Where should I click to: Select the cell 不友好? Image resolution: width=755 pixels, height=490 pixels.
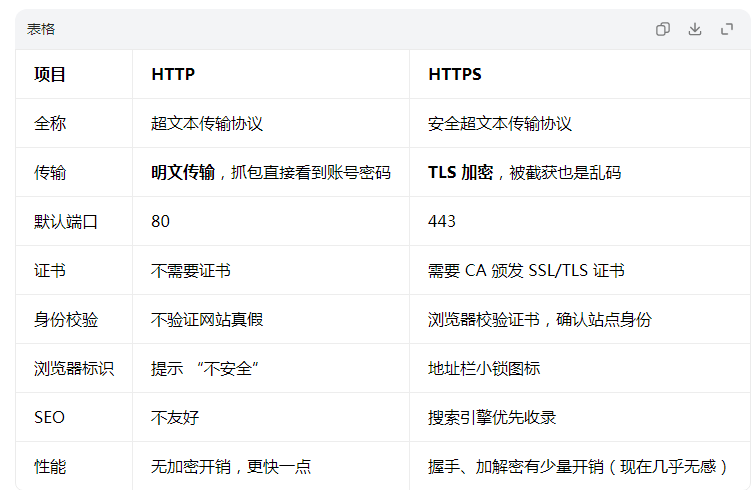point(175,418)
